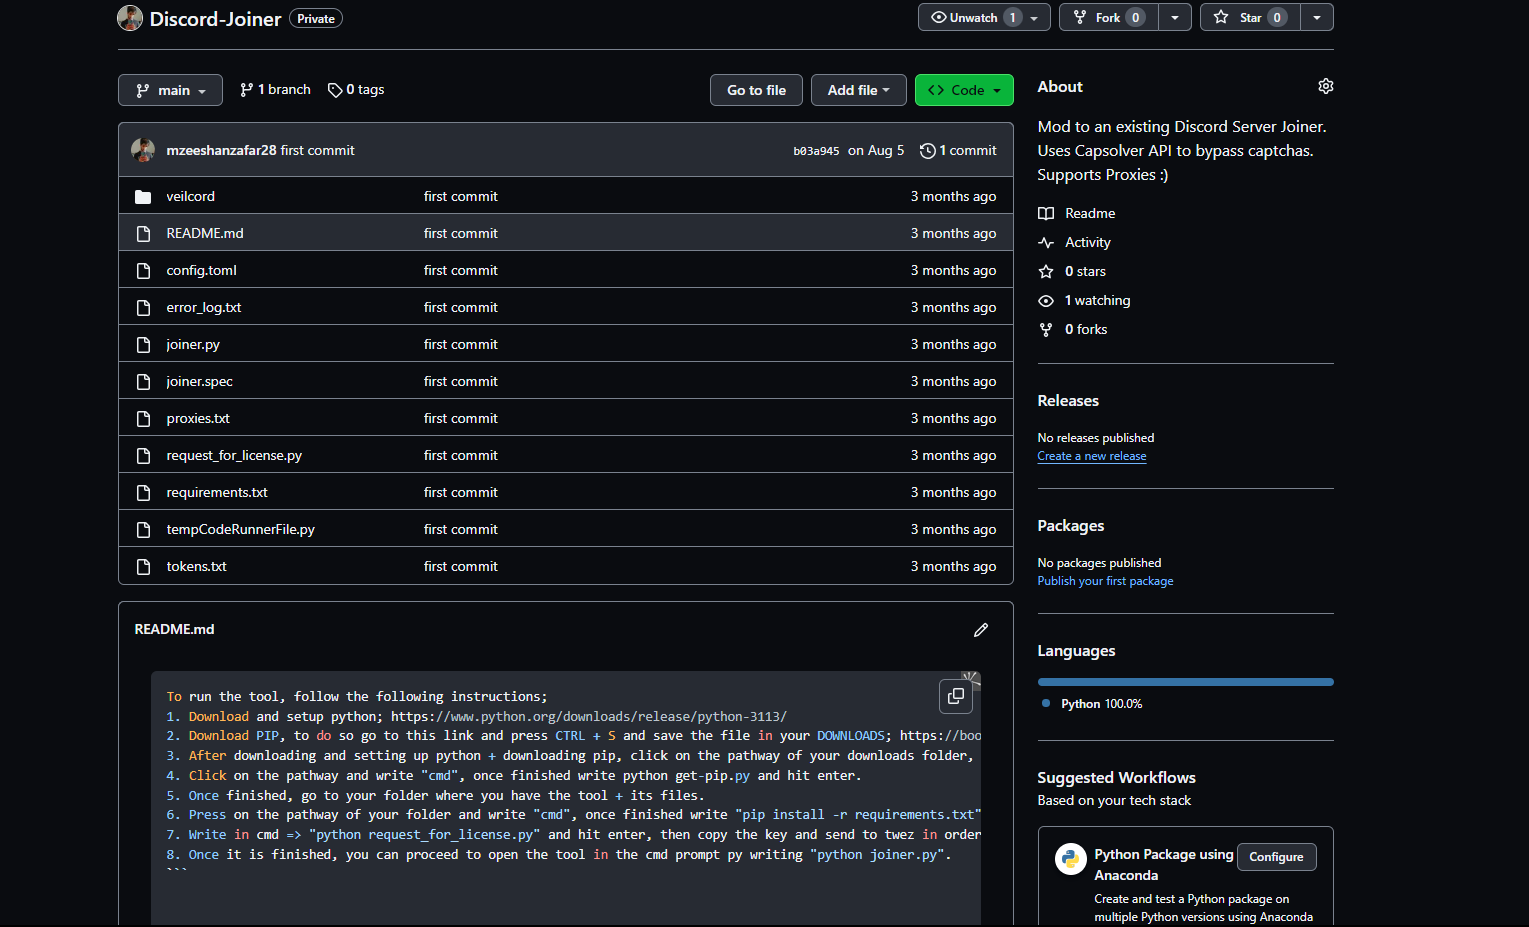Copy the README code block contents
The width and height of the screenshot is (1529, 927).
coord(956,696)
